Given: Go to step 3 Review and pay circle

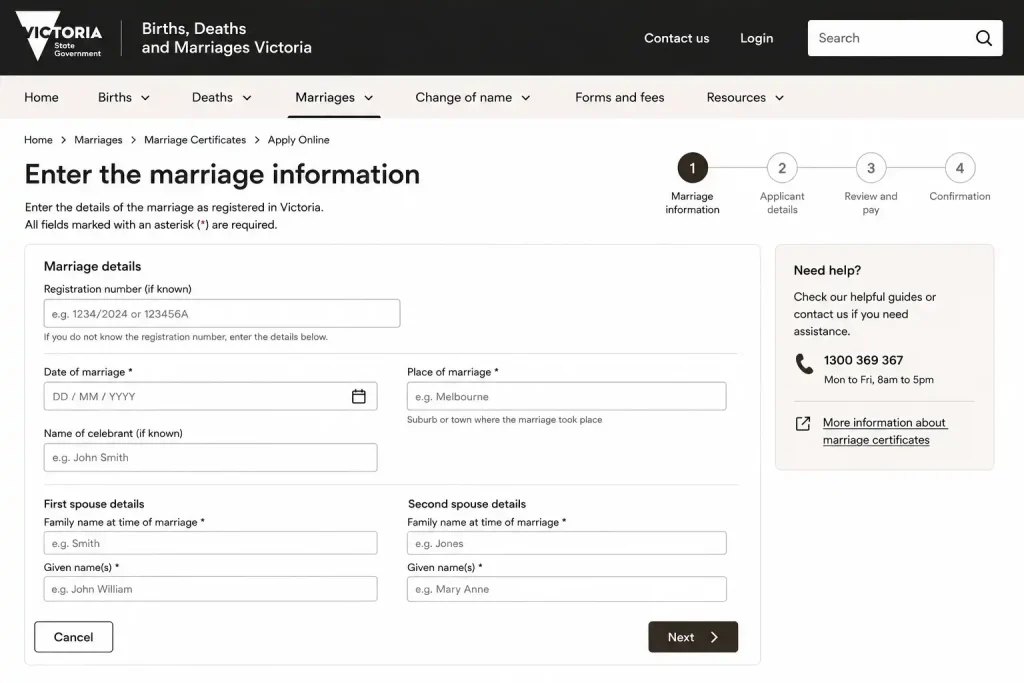Looking at the screenshot, I should click(x=871, y=168).
